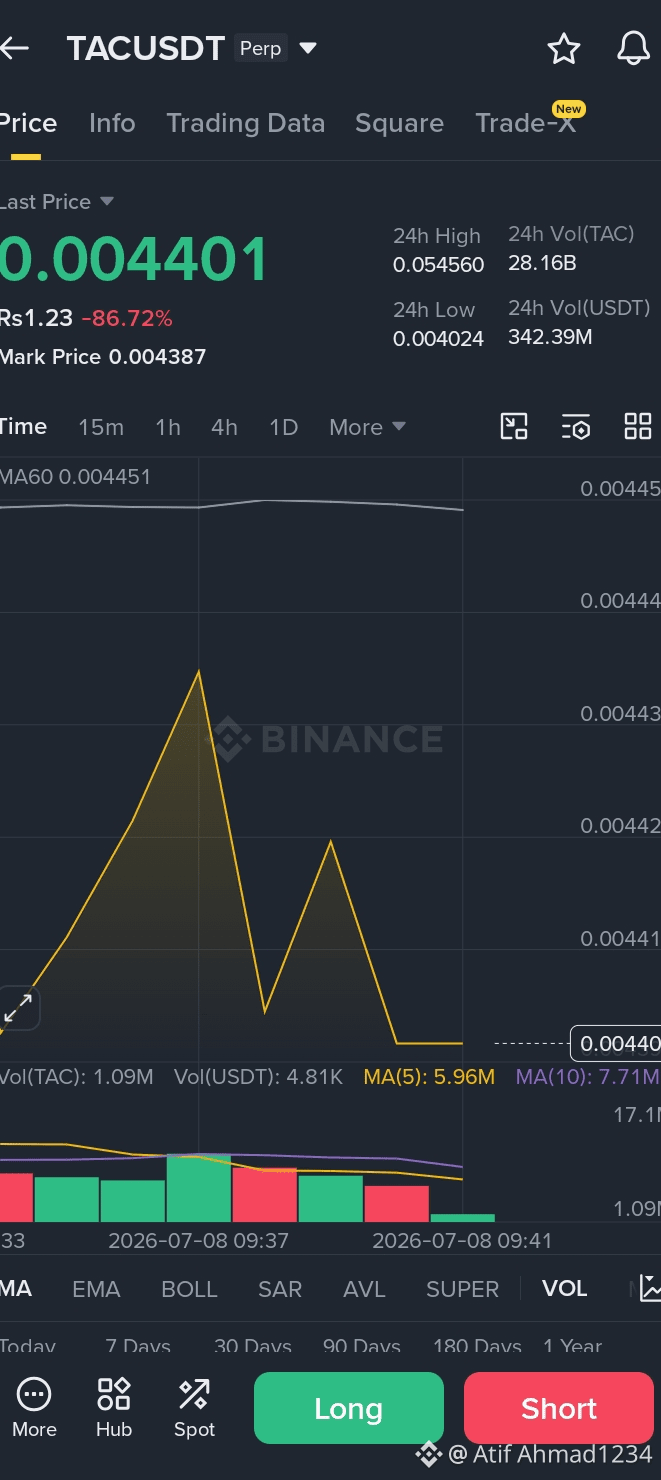Add TACUSDT to favorites star
The image size is (661, 1480).
coord(564,48)
